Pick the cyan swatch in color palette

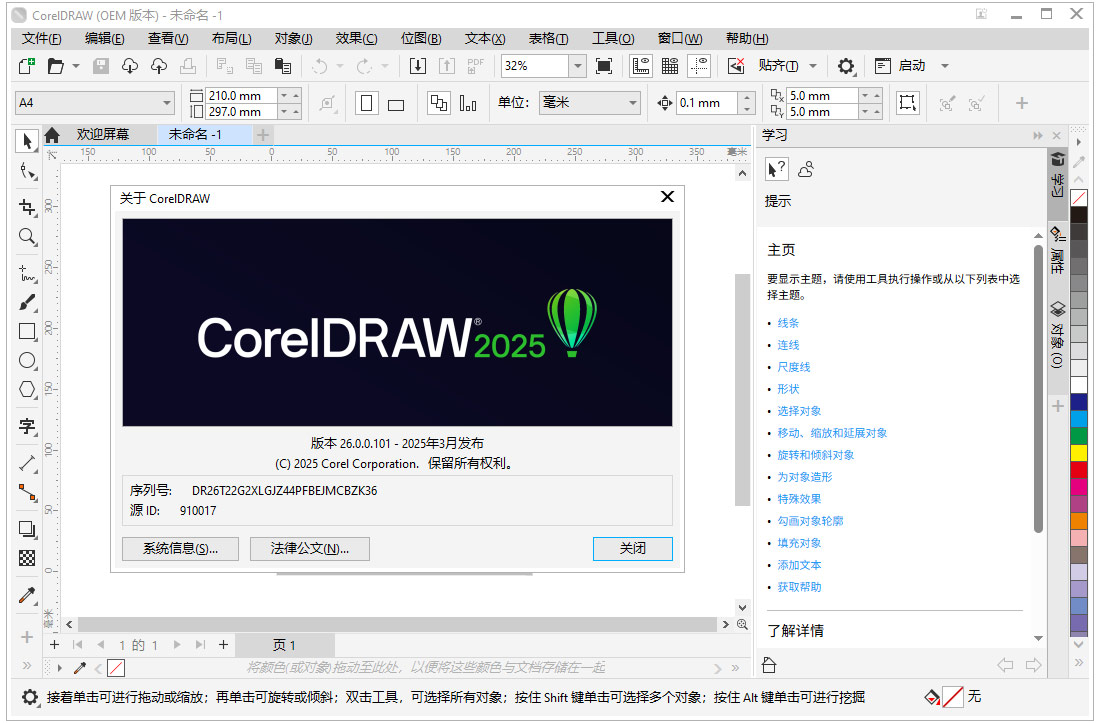(x=1078, y=419)
